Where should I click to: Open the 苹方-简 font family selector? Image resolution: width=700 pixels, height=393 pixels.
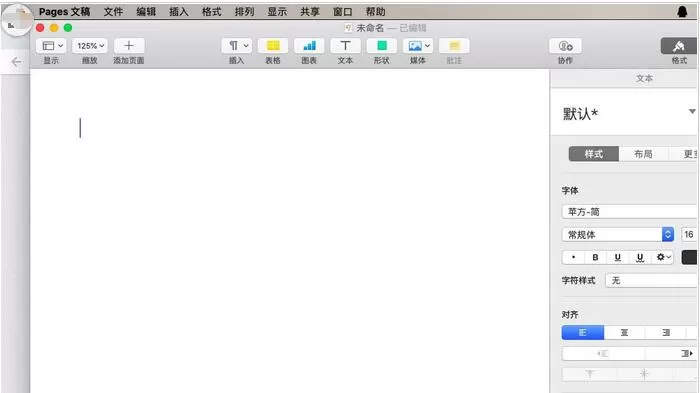pyautogui.click(x=629, y=212)
